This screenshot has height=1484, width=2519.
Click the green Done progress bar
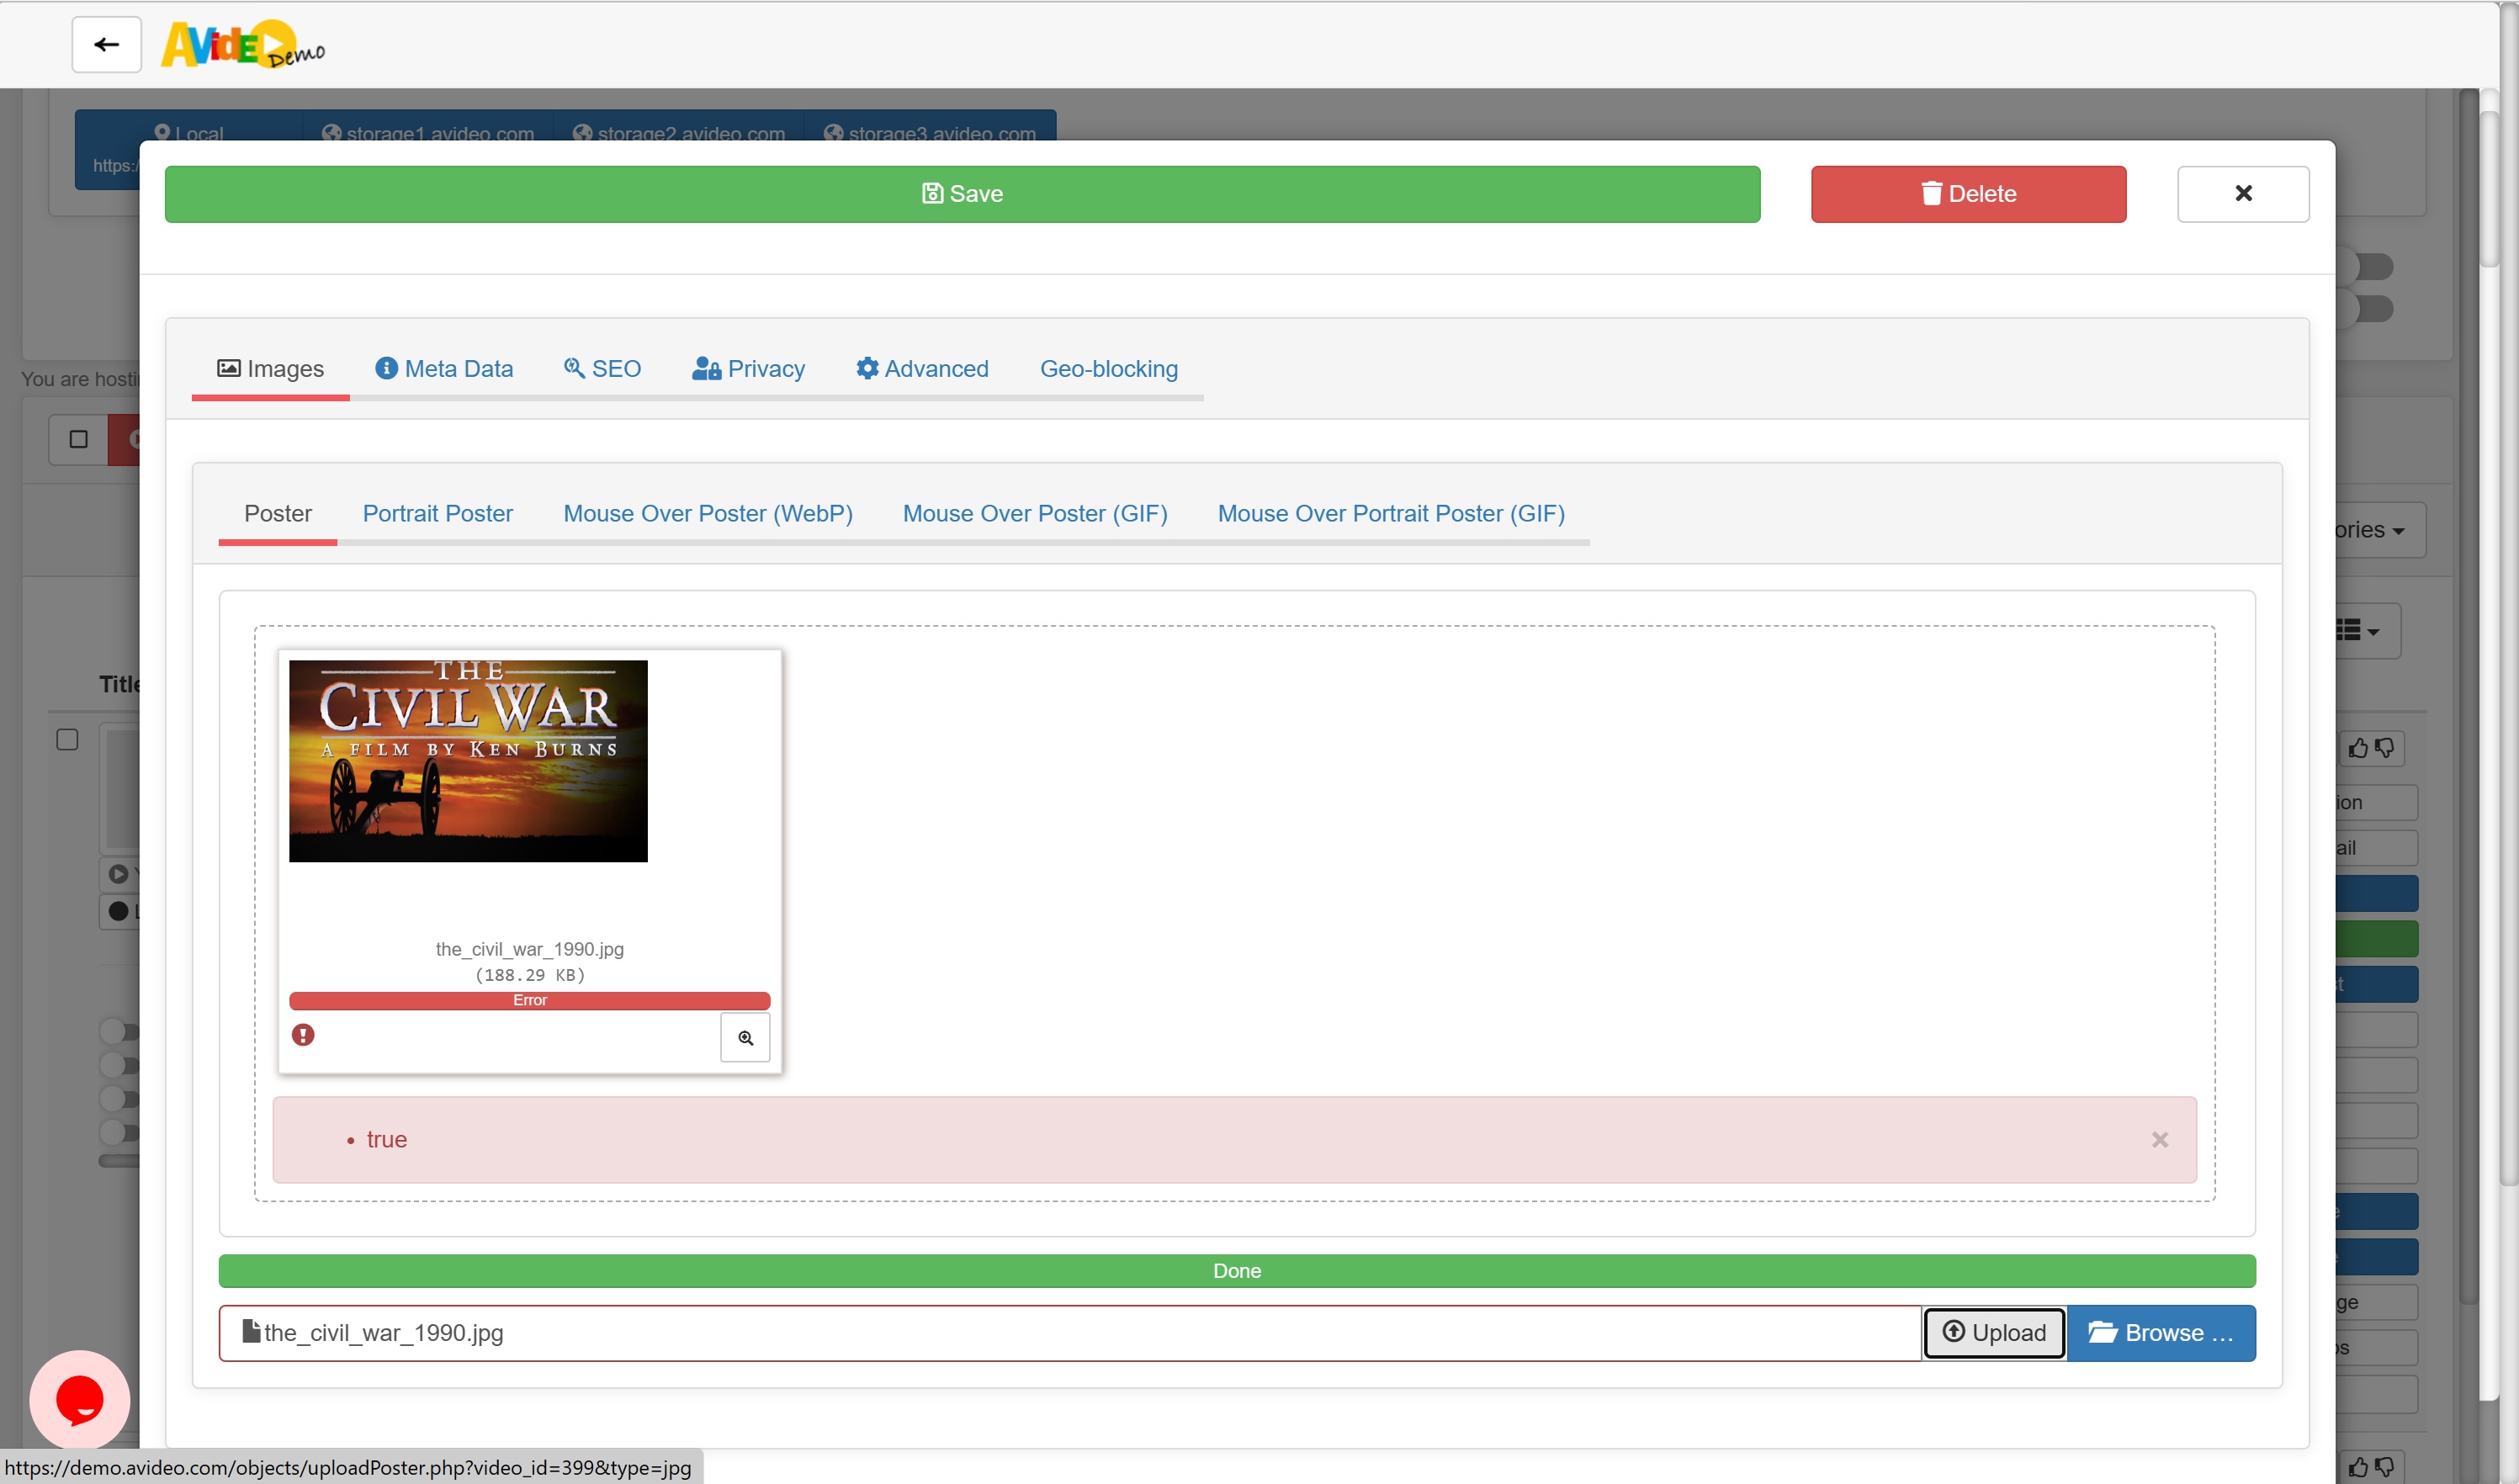[x=1236, y=1270]
